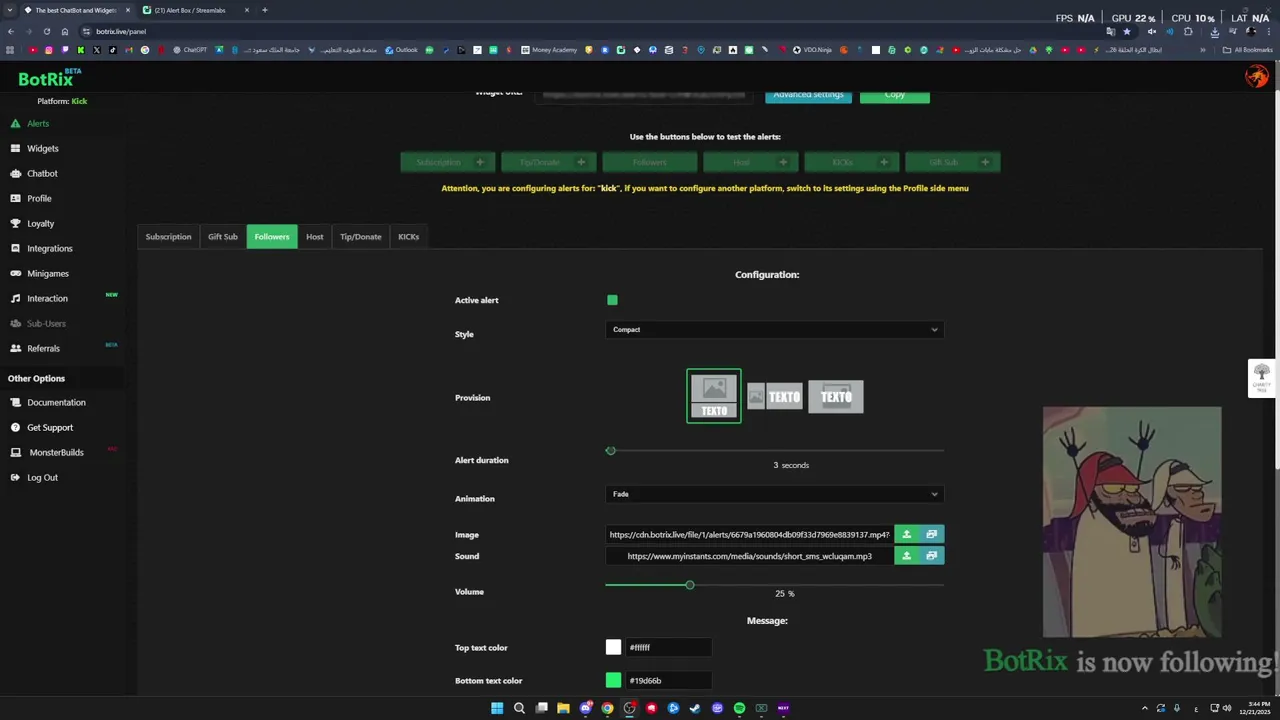This screenshot has width=1280, height=720.
Task: Open a new browser tab
Action: pos(264,10)
